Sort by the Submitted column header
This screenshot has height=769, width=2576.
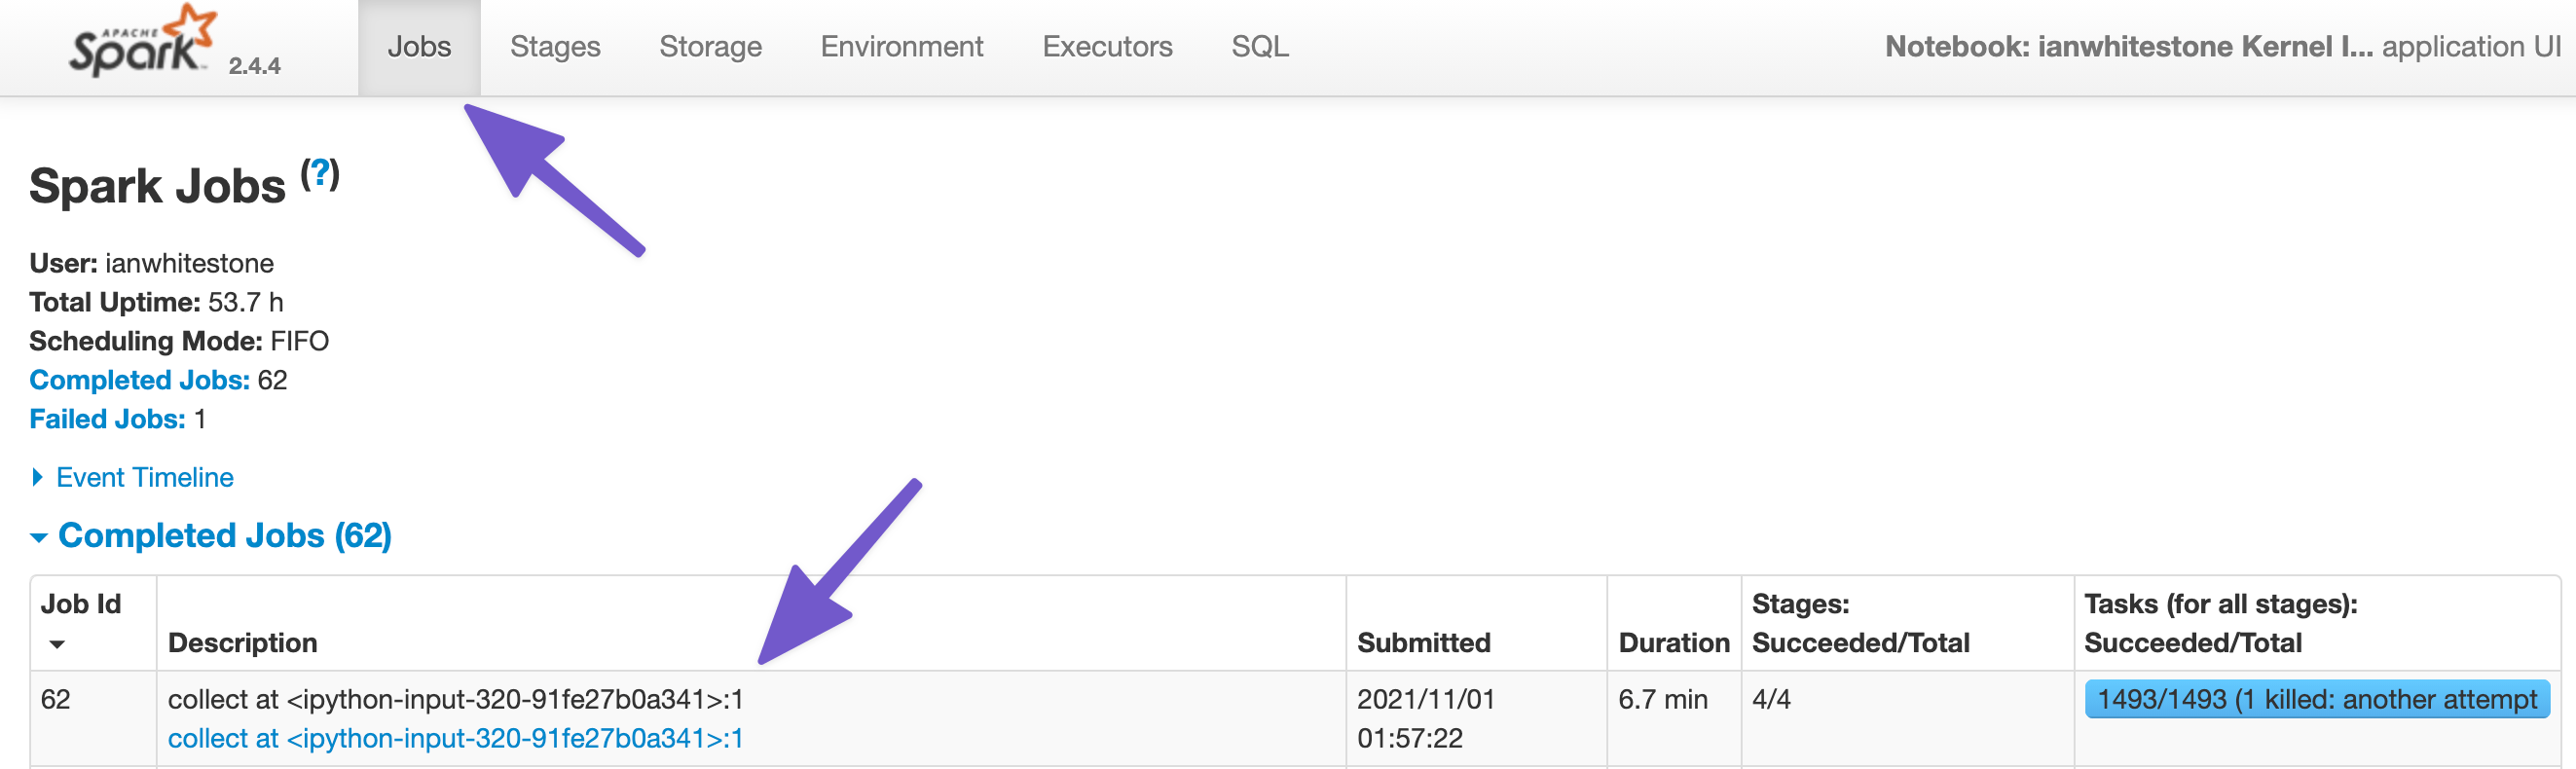1423,643
